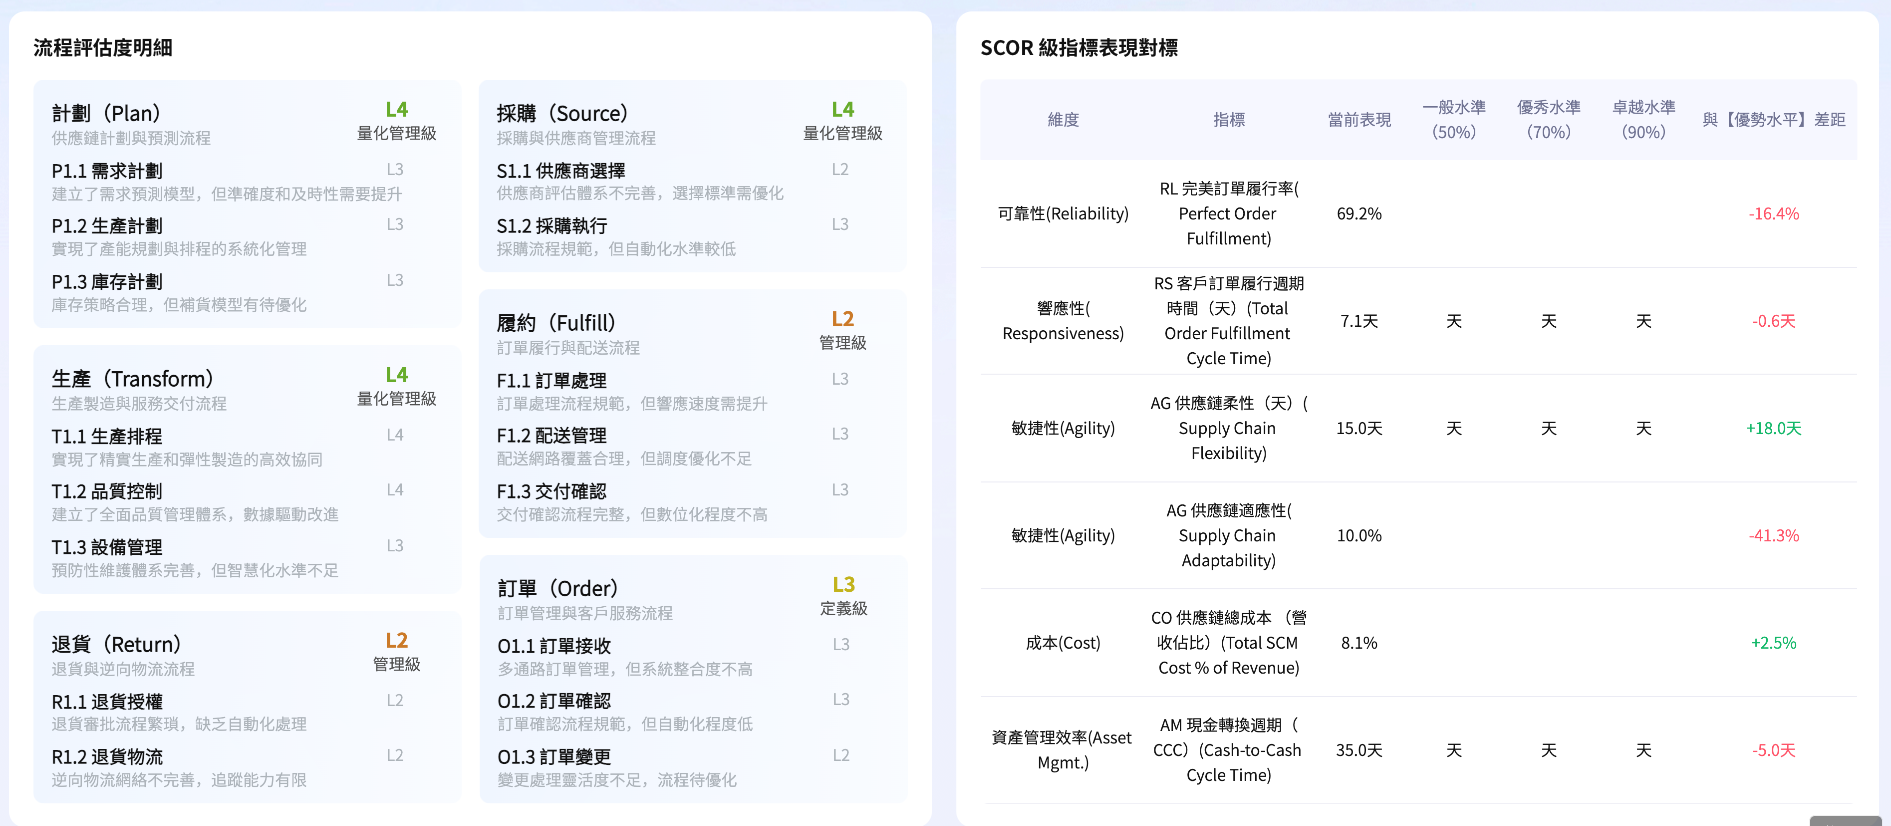Open the R1.1 退貨授權 item

coord(245,712)
